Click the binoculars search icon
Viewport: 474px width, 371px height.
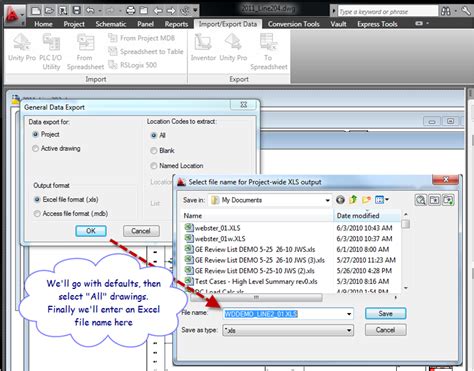[445, 11]
